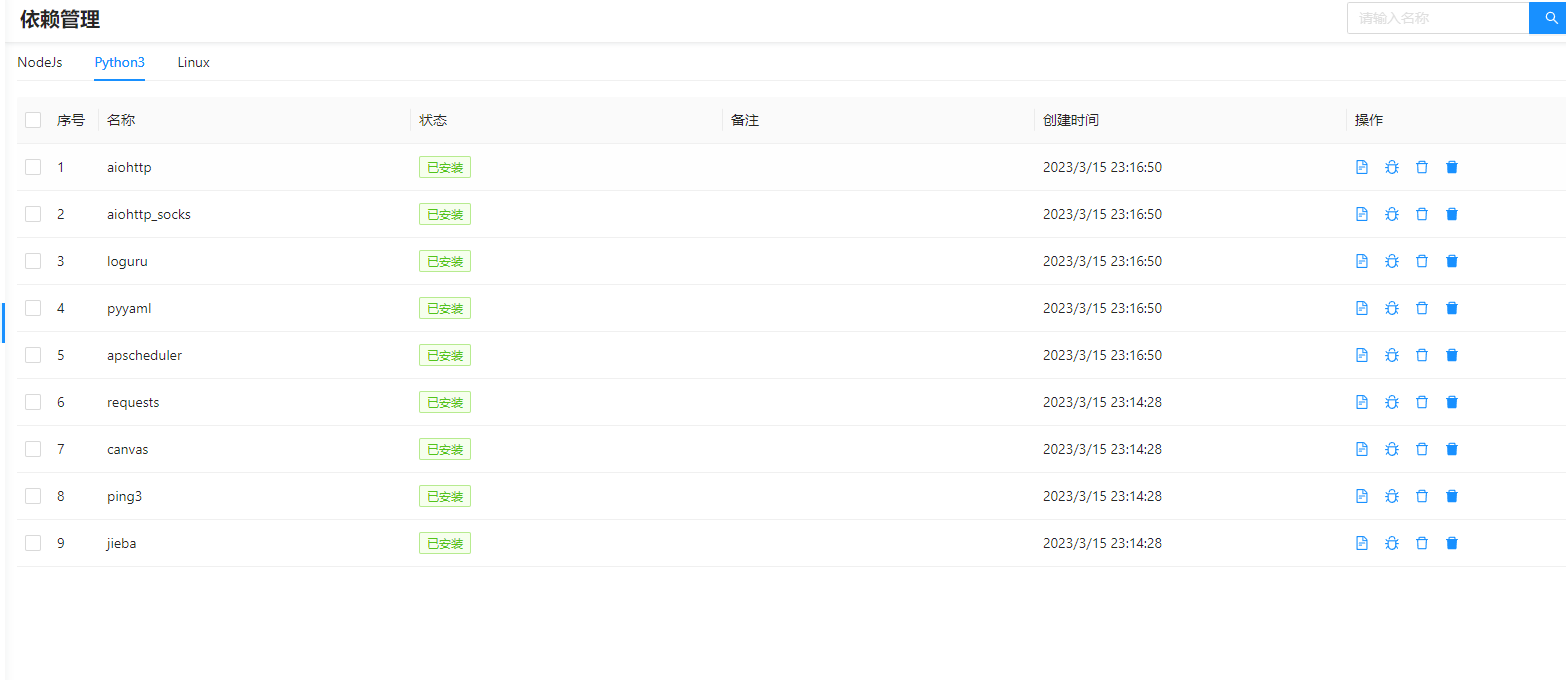Toggle the select-all checkbox in table header
This screenshot has width=1566, height=680.
(33, 119)
